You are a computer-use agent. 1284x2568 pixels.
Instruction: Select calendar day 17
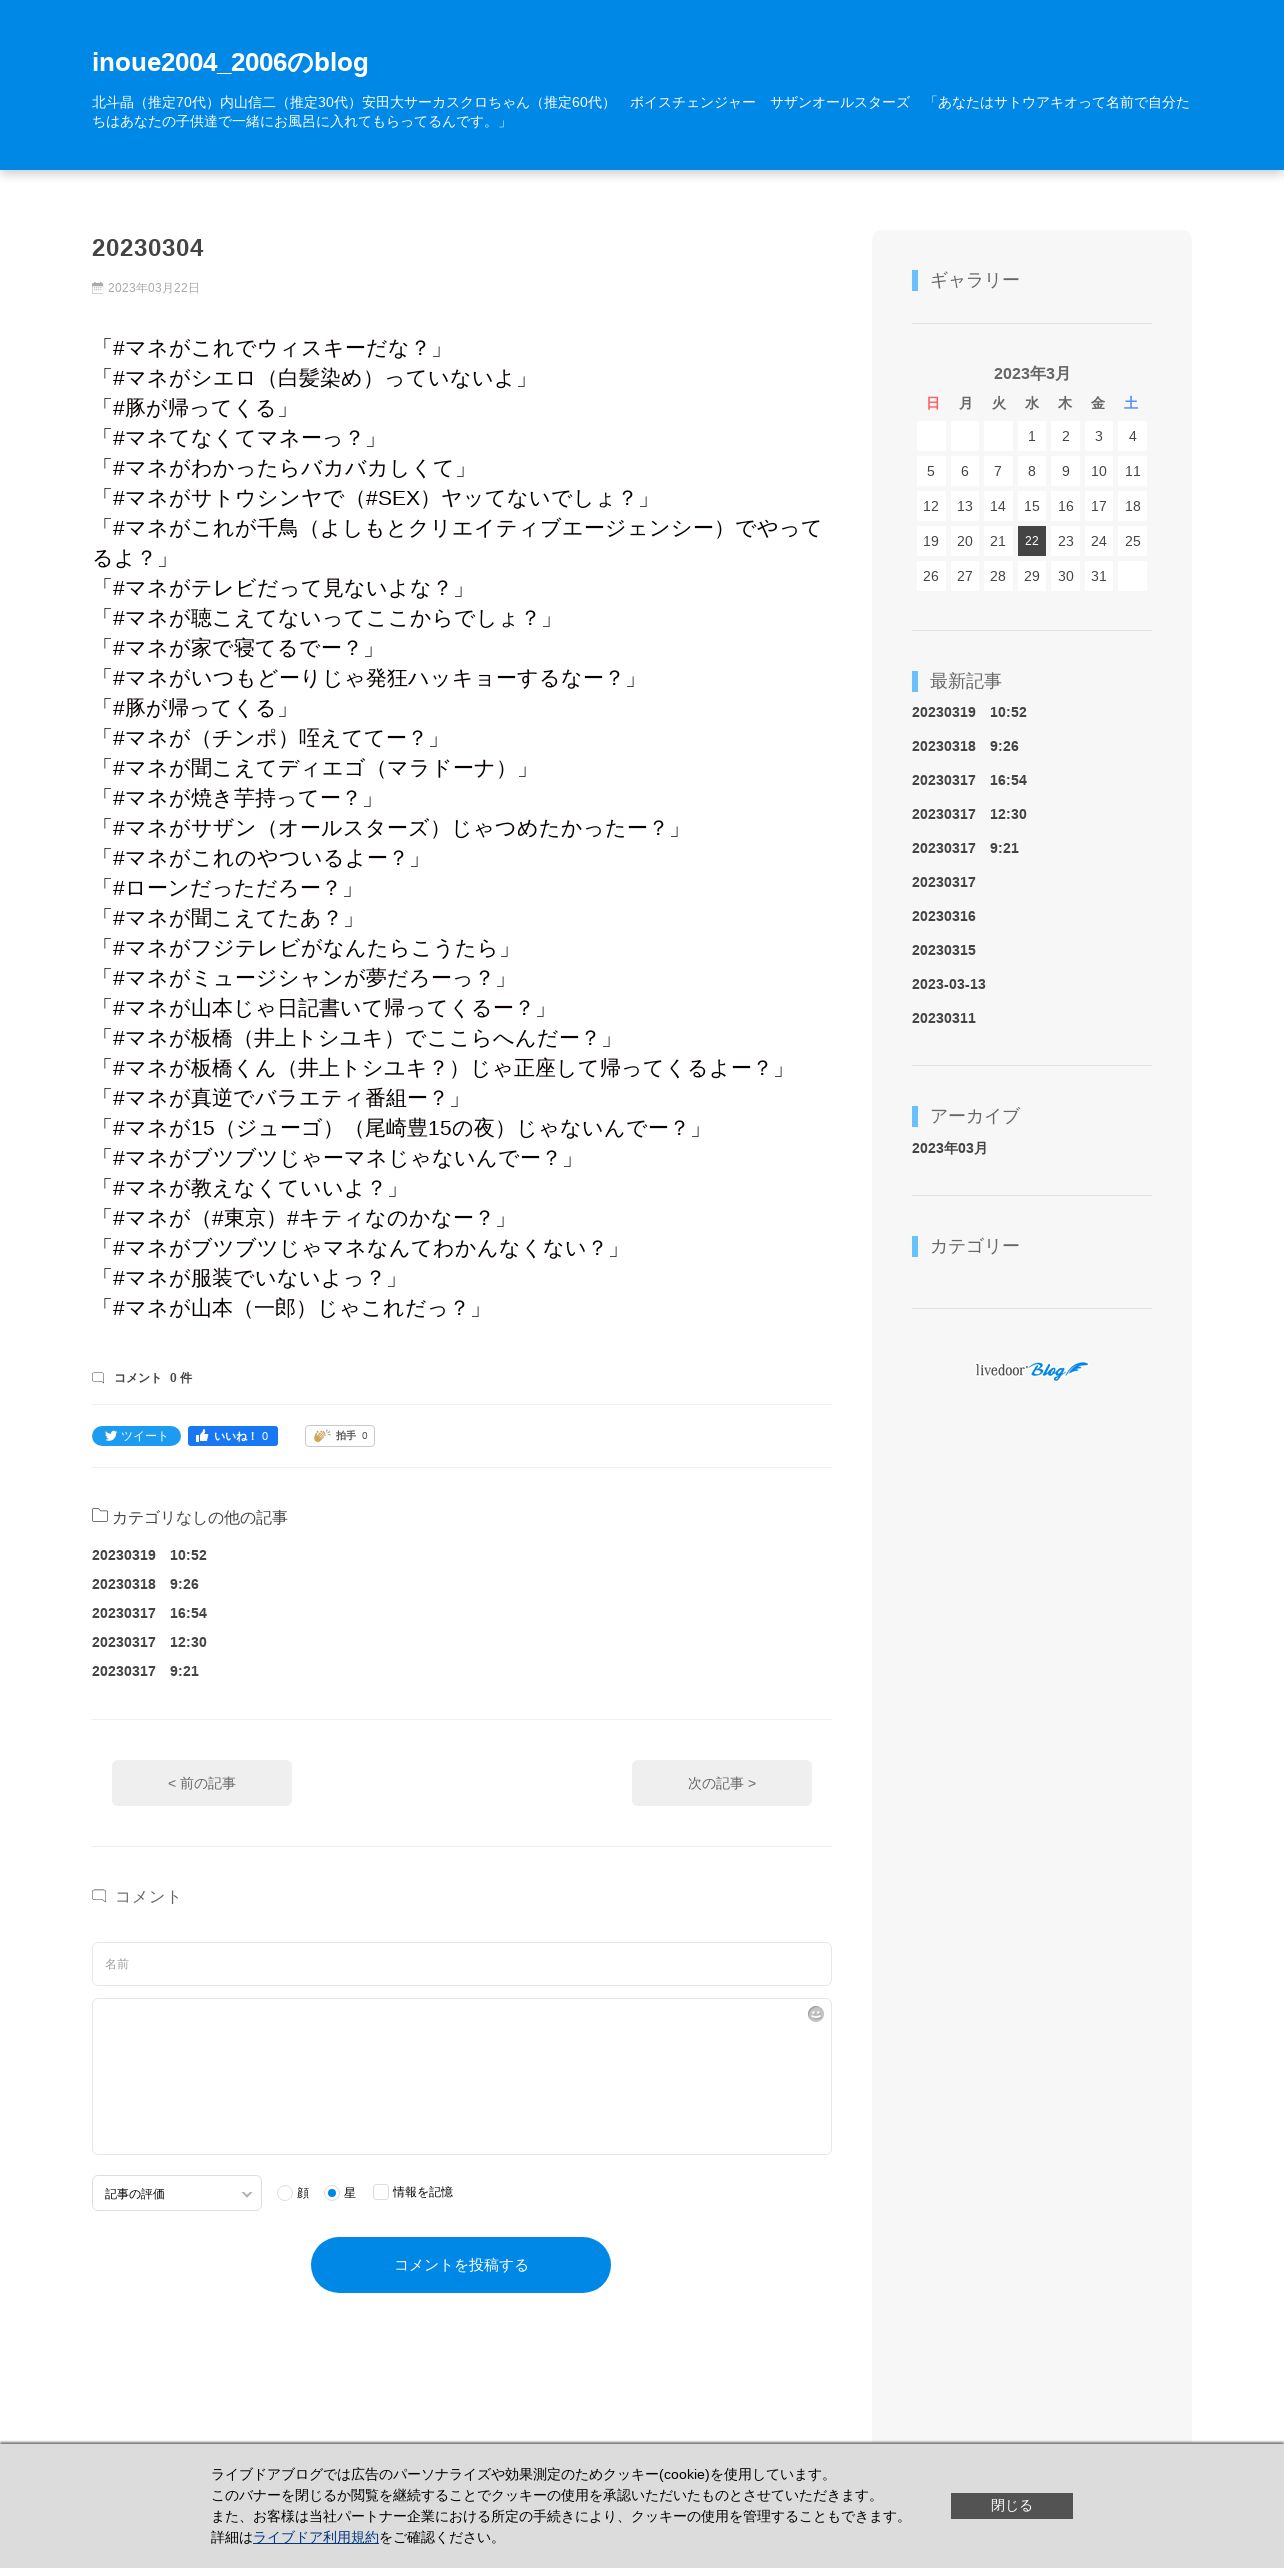(x=1099, y=506)
